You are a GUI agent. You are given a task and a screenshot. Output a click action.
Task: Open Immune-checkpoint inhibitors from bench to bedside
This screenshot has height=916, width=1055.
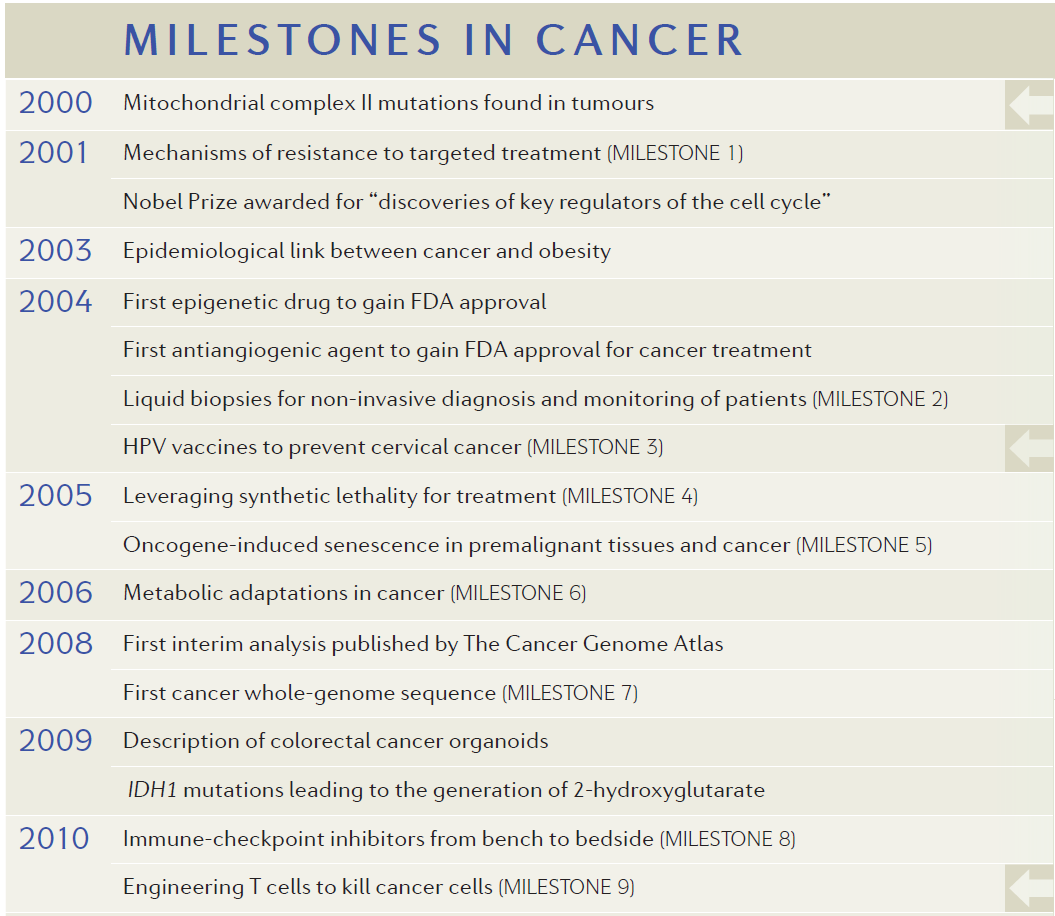(460, 839)
